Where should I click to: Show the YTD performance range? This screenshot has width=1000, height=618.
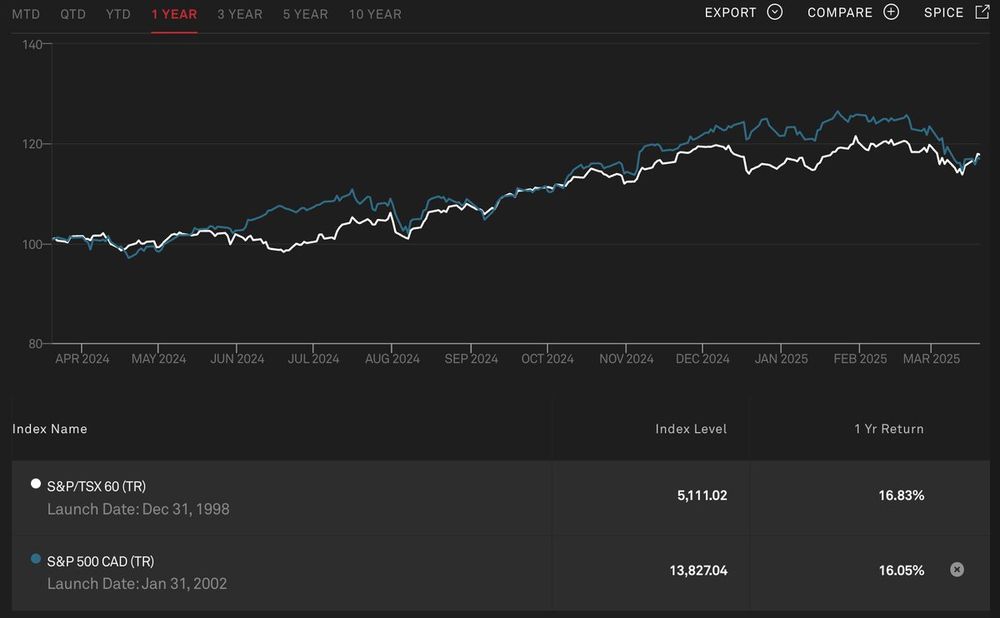click(118, 14)
